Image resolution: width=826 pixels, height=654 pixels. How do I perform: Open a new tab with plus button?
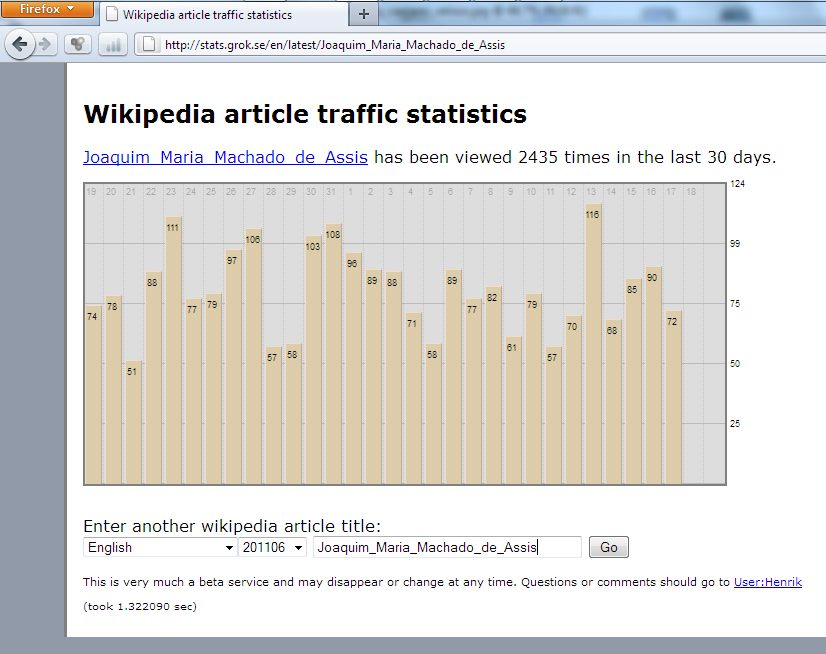tap(363, 14)
